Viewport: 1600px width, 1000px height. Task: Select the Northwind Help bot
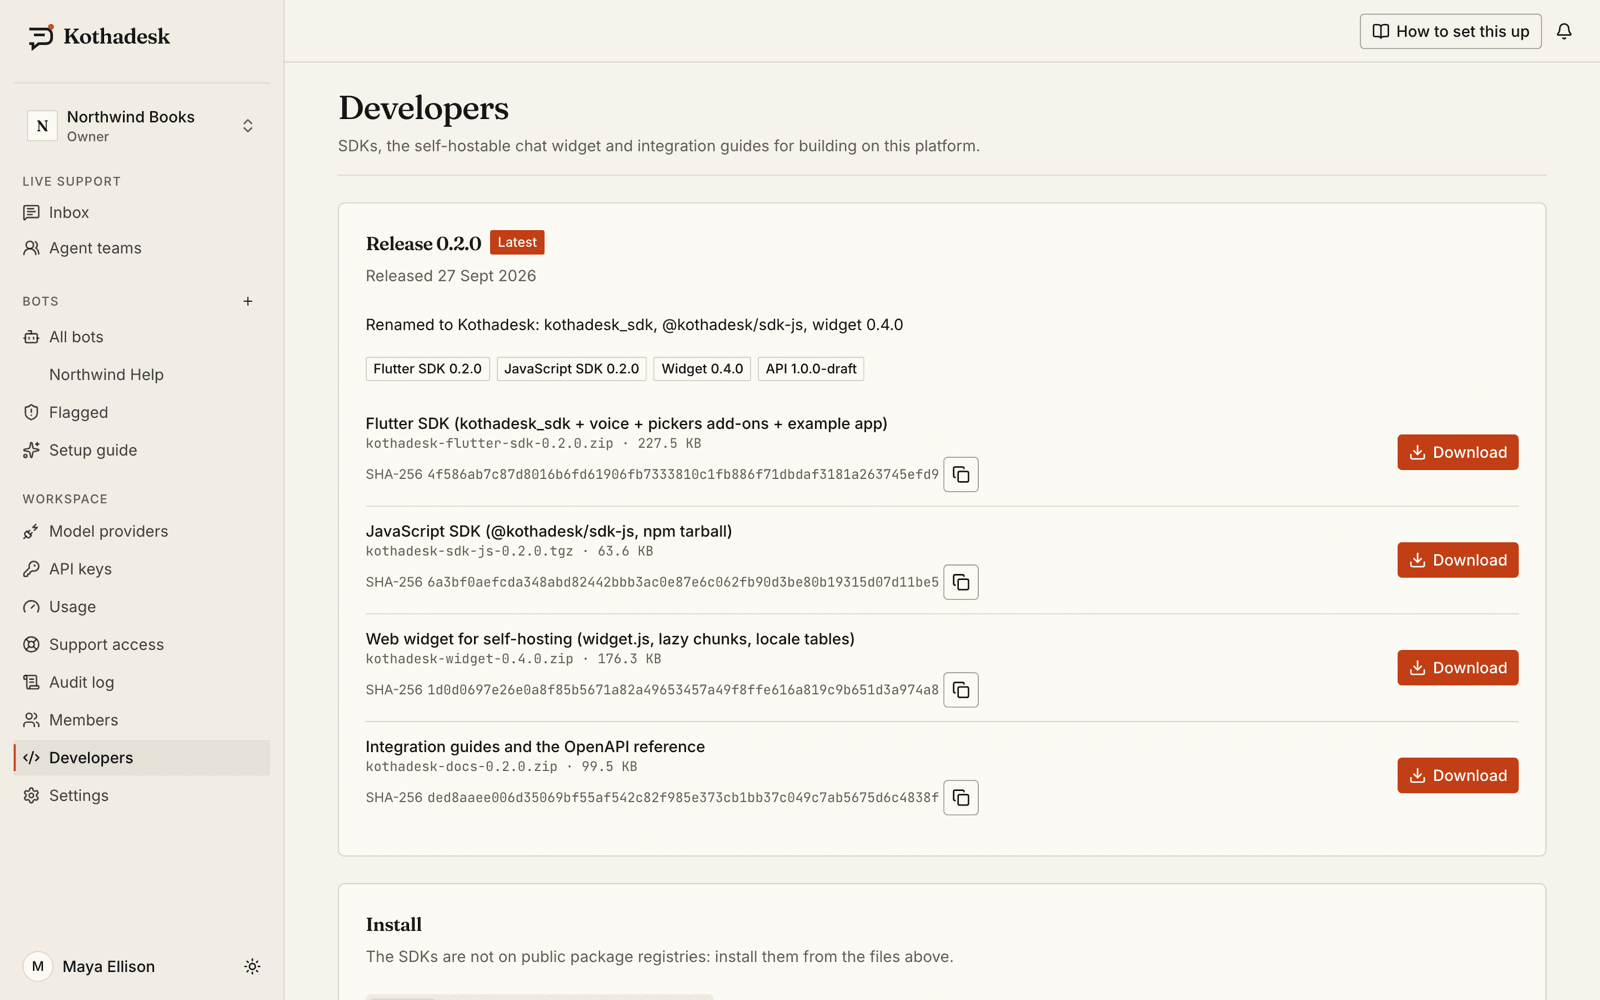141,374
